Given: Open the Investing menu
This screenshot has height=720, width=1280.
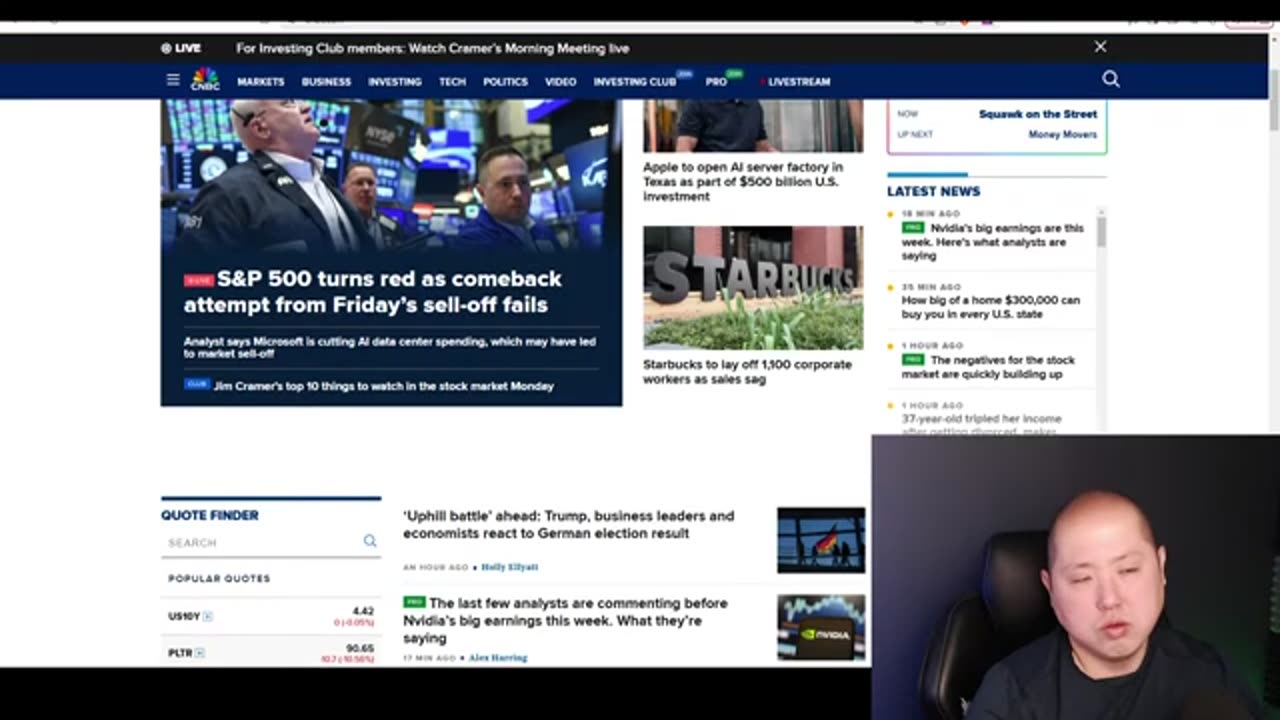Looking at the screenshot, I should (x=395, y=82).
